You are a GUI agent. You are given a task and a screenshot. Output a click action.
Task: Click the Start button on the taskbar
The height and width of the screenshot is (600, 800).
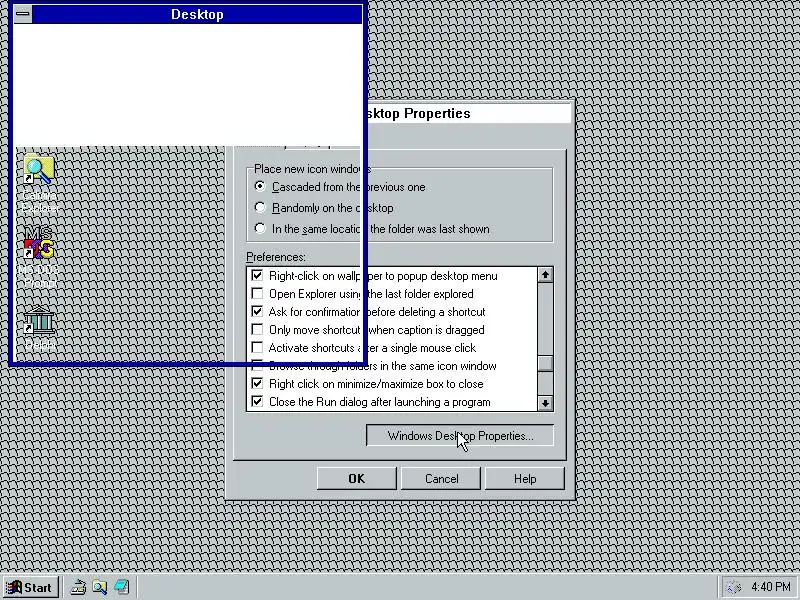[31, 587]
